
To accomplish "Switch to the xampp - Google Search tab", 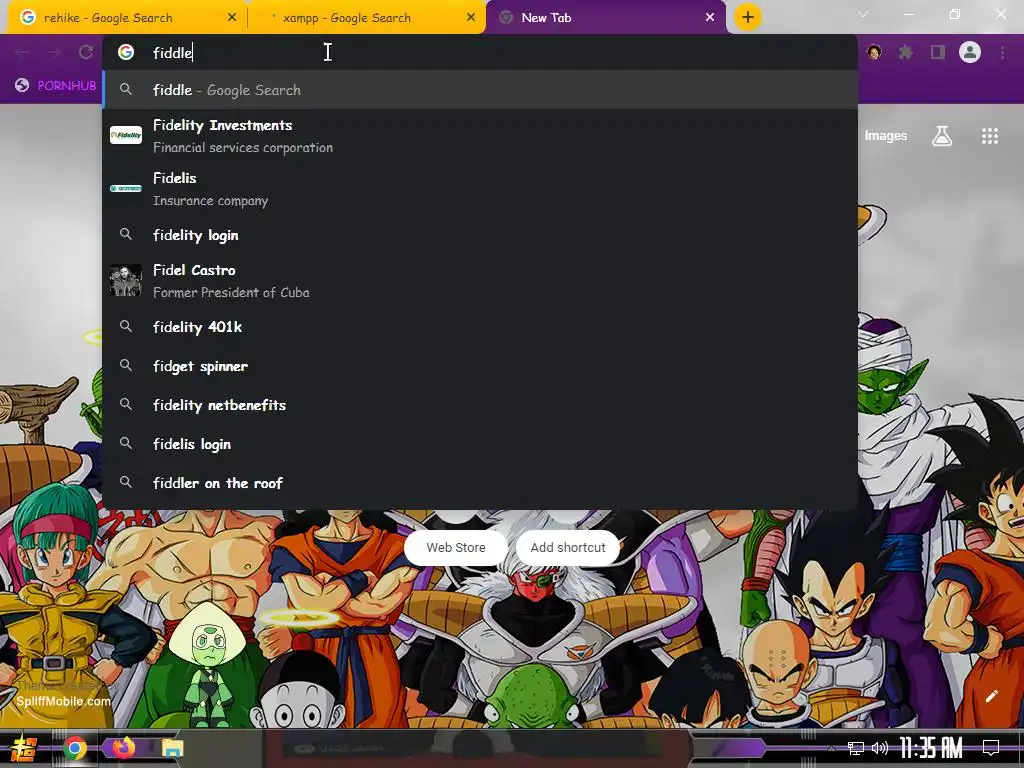I will tap(367, 18).
